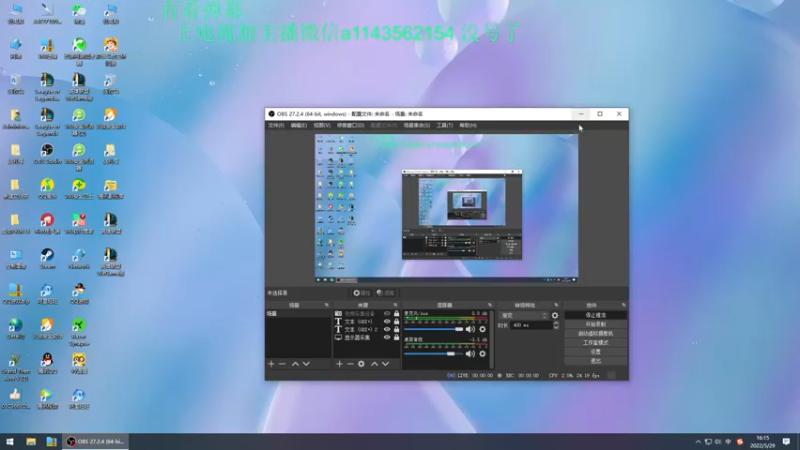Open source properties button above docks
This screenshot has height=450, width=800.
click(362, 293)
